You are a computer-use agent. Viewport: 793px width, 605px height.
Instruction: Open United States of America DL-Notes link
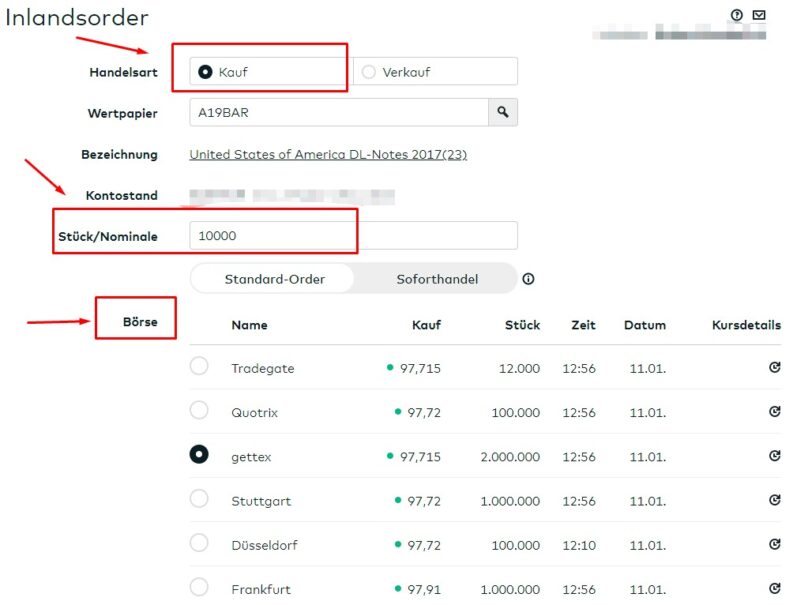pyautogui.click(x=328, y=155)
